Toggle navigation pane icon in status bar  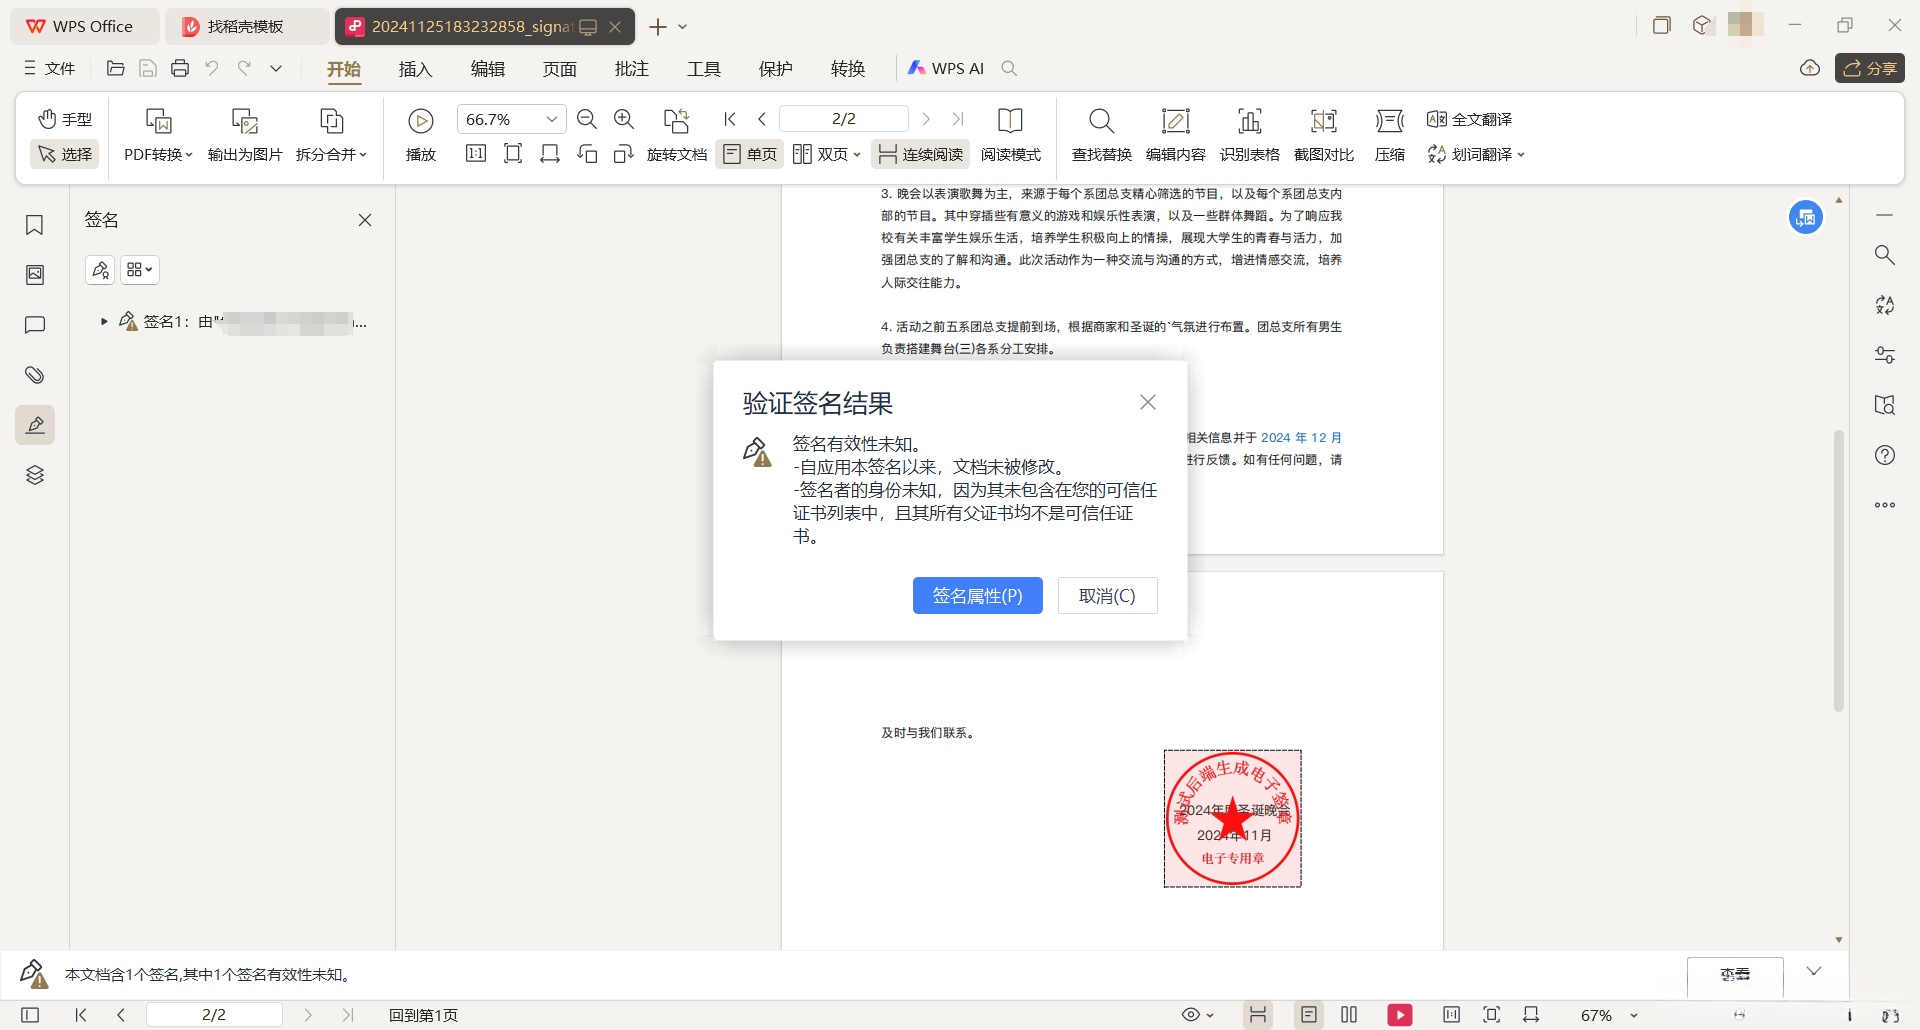pos(30,1015)
